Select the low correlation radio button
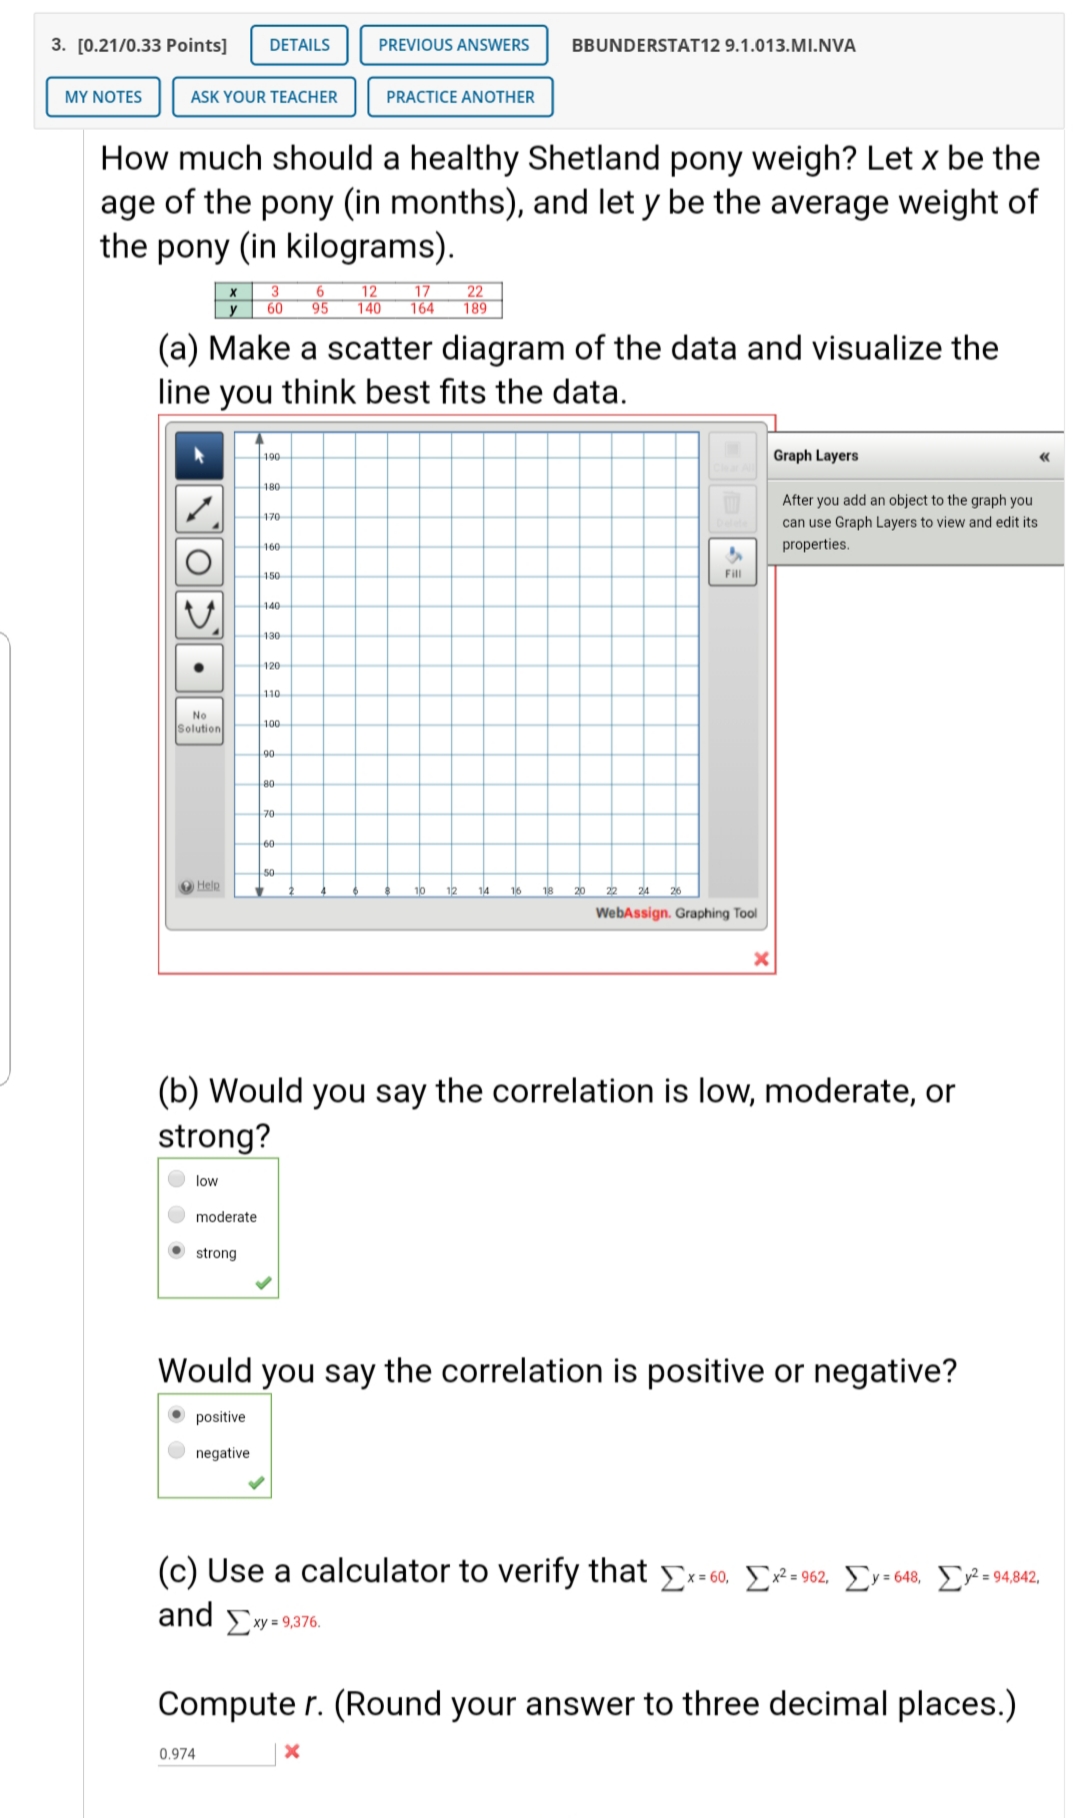 (x=176, y=1180)
